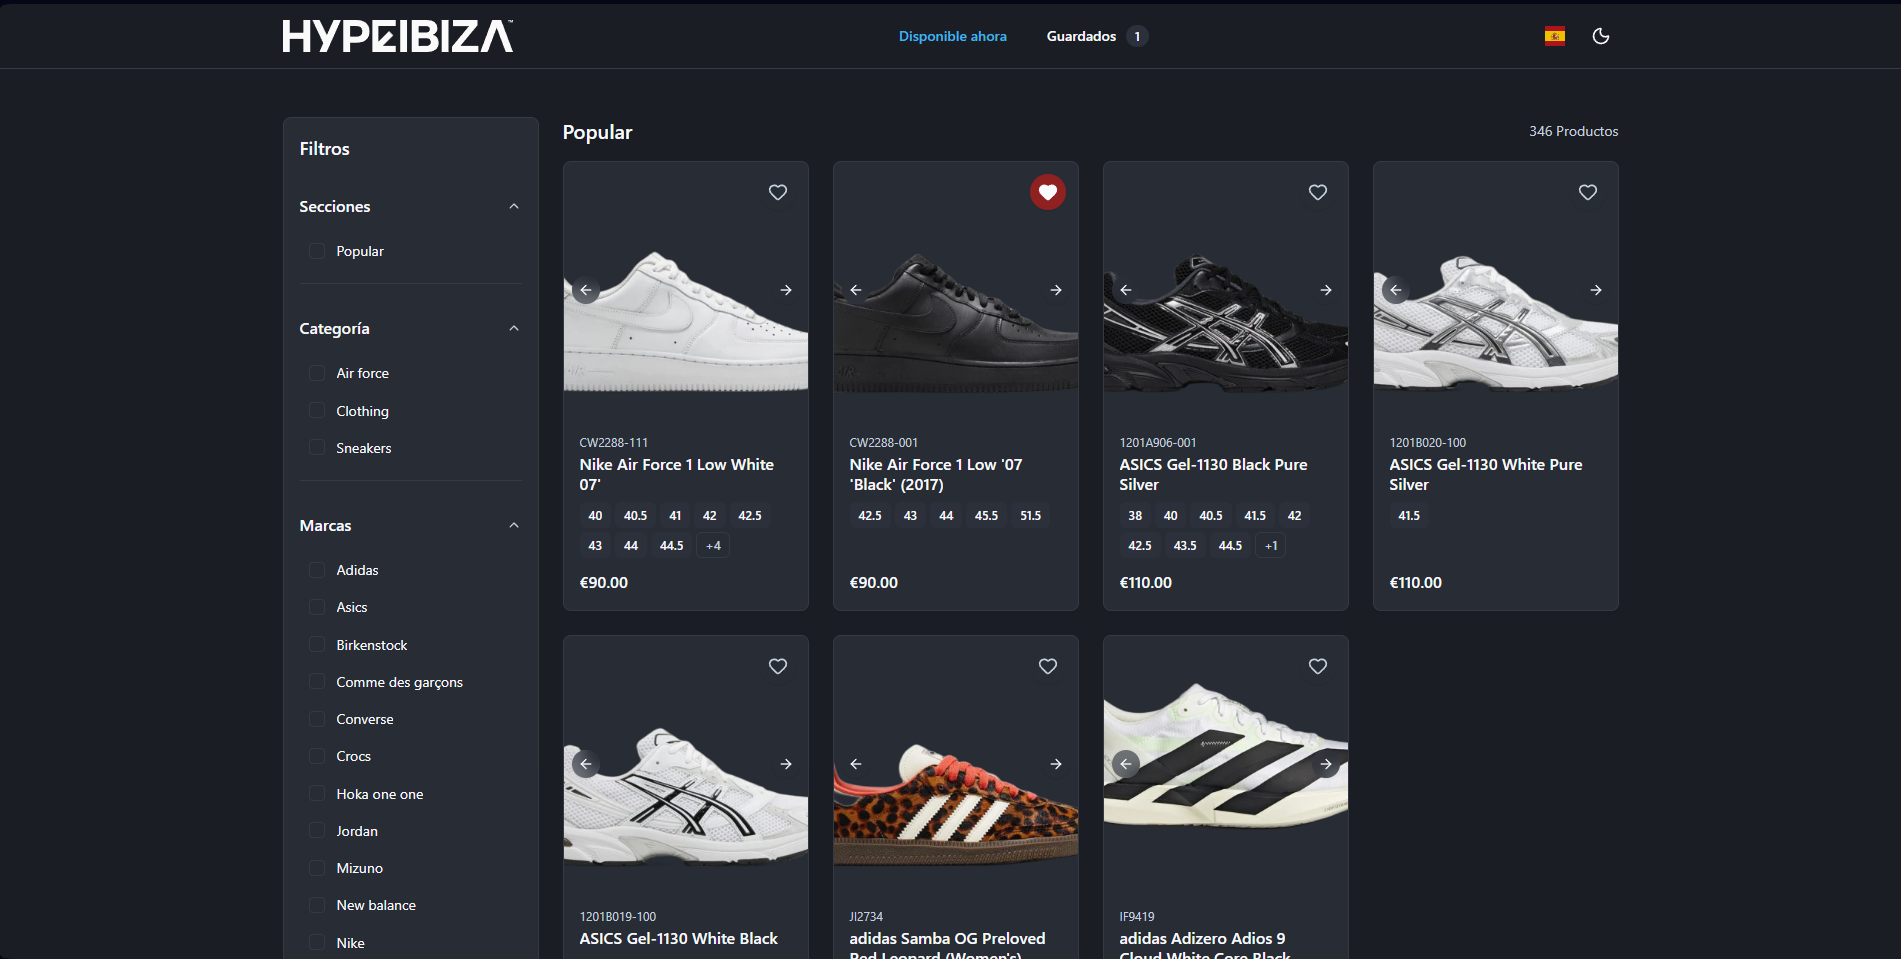Collapse the Secciones filter group
This screenshot has width=1901, height=959.
tap(513, 207)
